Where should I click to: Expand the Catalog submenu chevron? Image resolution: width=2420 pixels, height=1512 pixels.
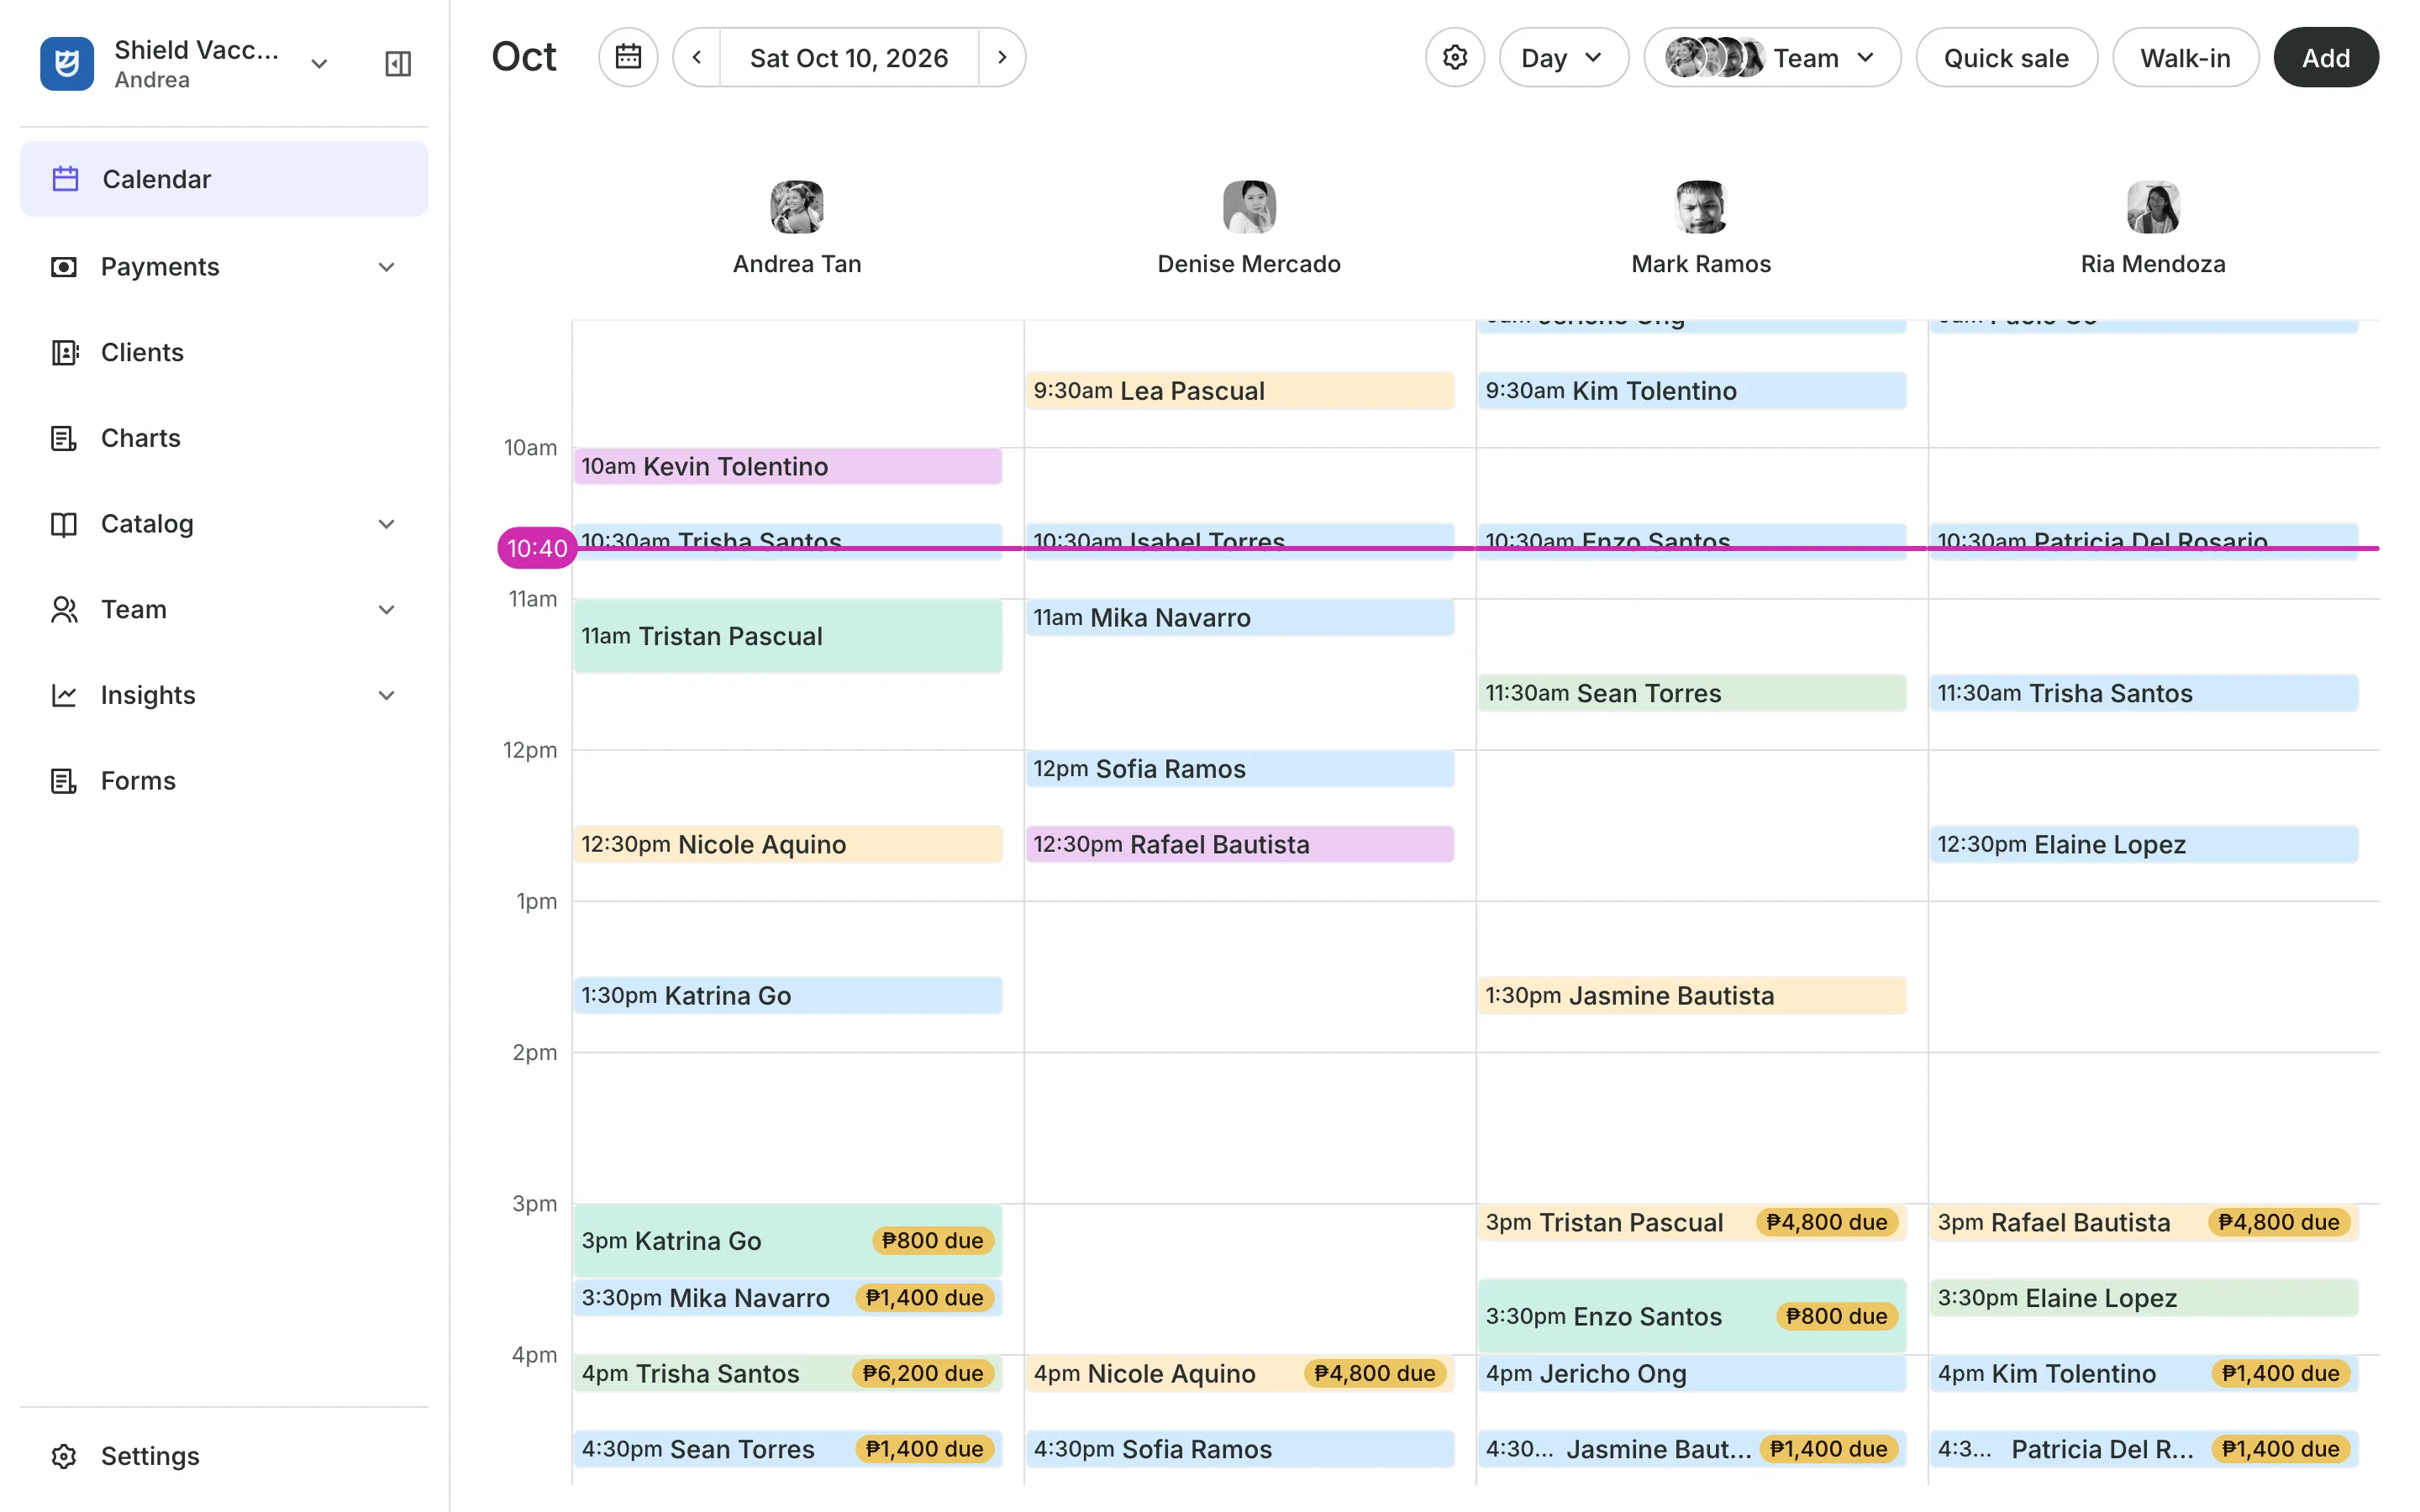387,524
